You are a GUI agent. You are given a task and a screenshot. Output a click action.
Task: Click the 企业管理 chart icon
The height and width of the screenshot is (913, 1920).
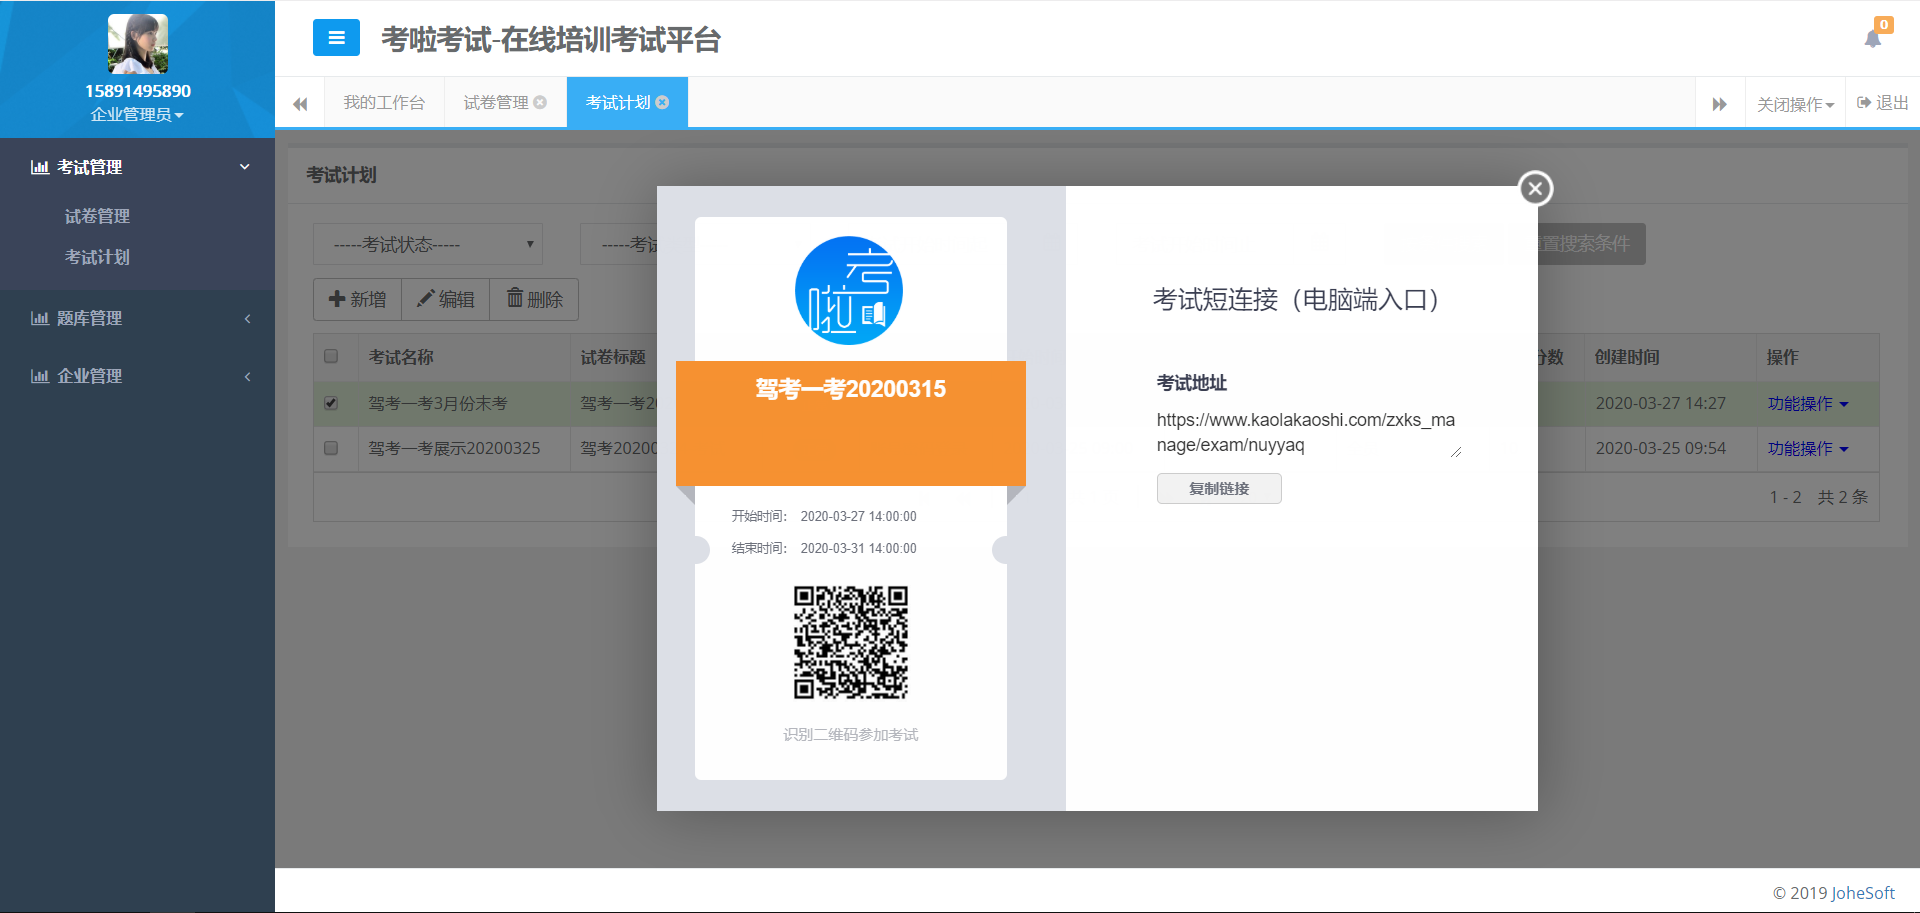(40, 376)
